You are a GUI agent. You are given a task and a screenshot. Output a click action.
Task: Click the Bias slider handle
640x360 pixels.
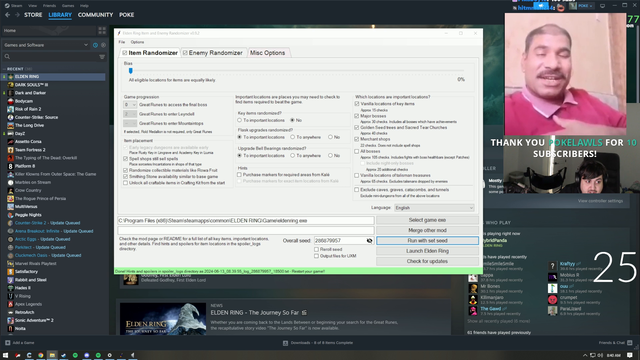tap(131, 71)
